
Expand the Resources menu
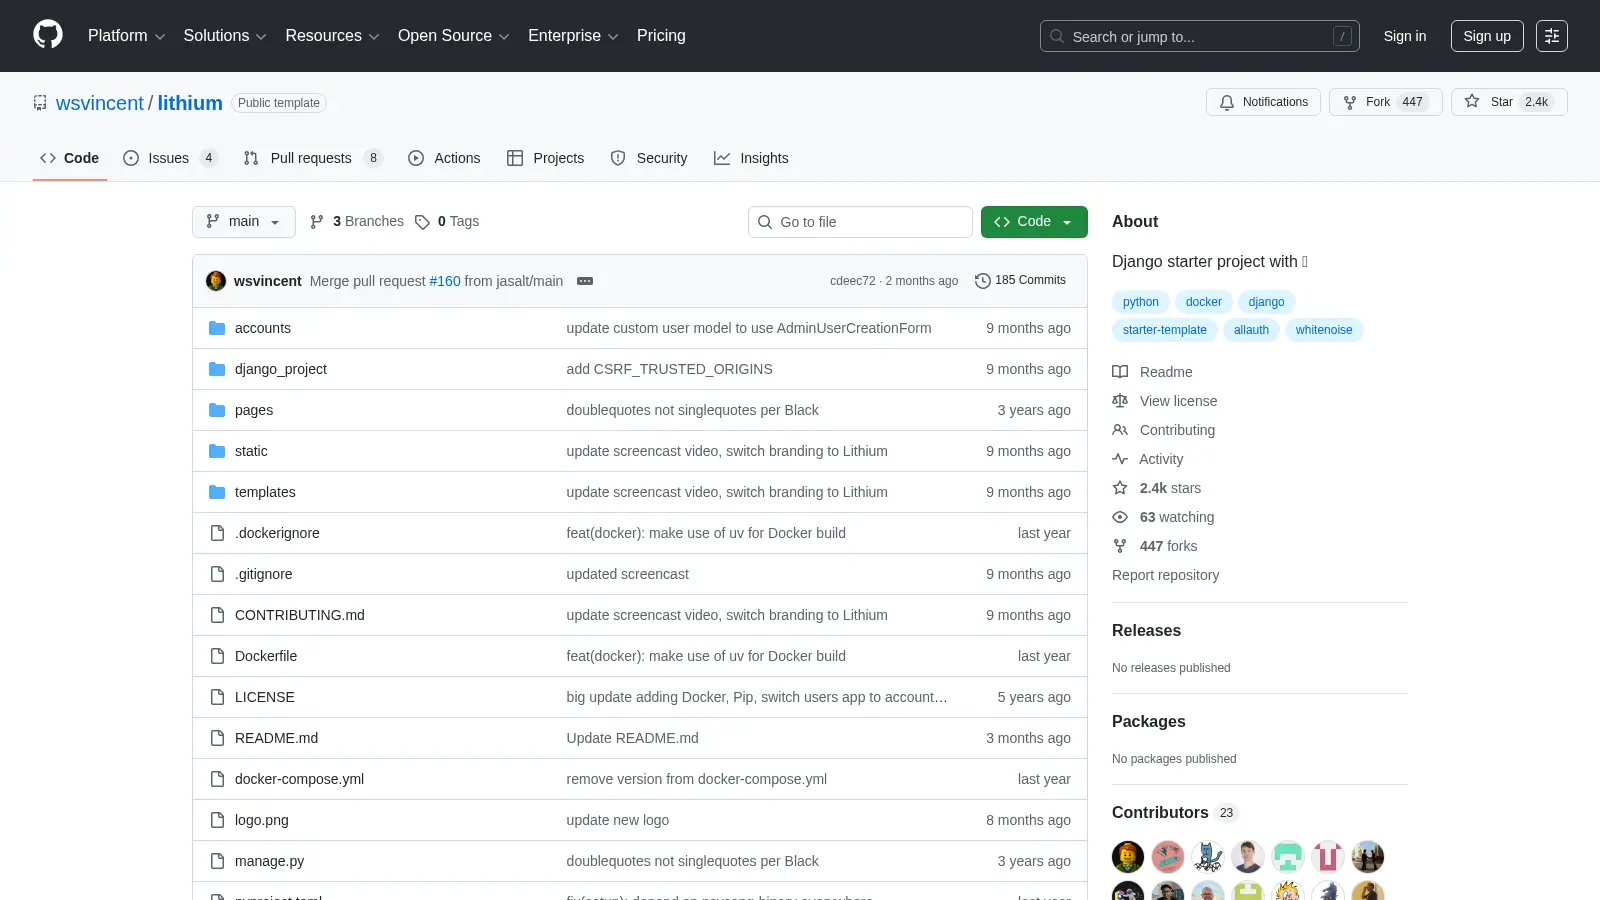coord(332,36)
